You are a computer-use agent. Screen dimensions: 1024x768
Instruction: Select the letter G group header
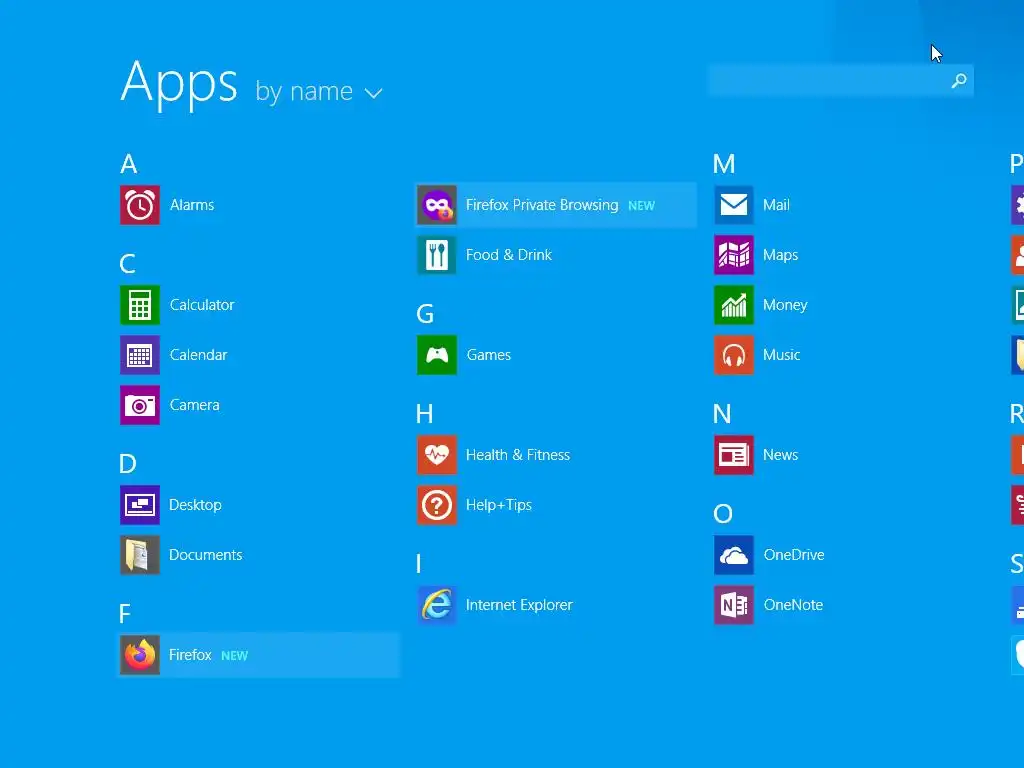pos(425,314)
